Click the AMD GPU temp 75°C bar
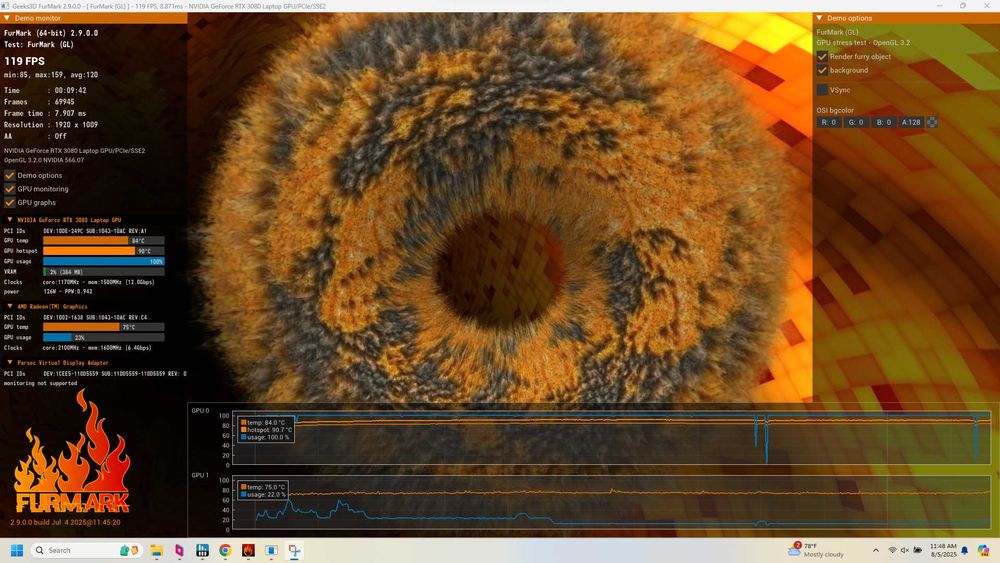The image size is (1000, 563). [103, 327]
